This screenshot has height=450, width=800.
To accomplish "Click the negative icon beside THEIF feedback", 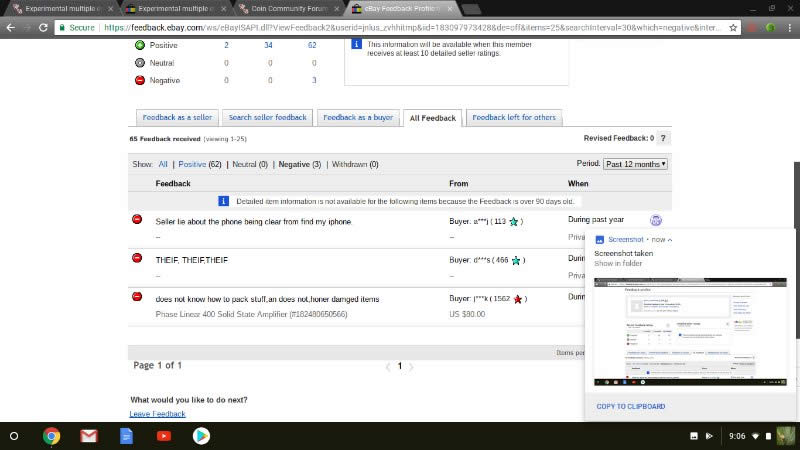I will [137, 258].
